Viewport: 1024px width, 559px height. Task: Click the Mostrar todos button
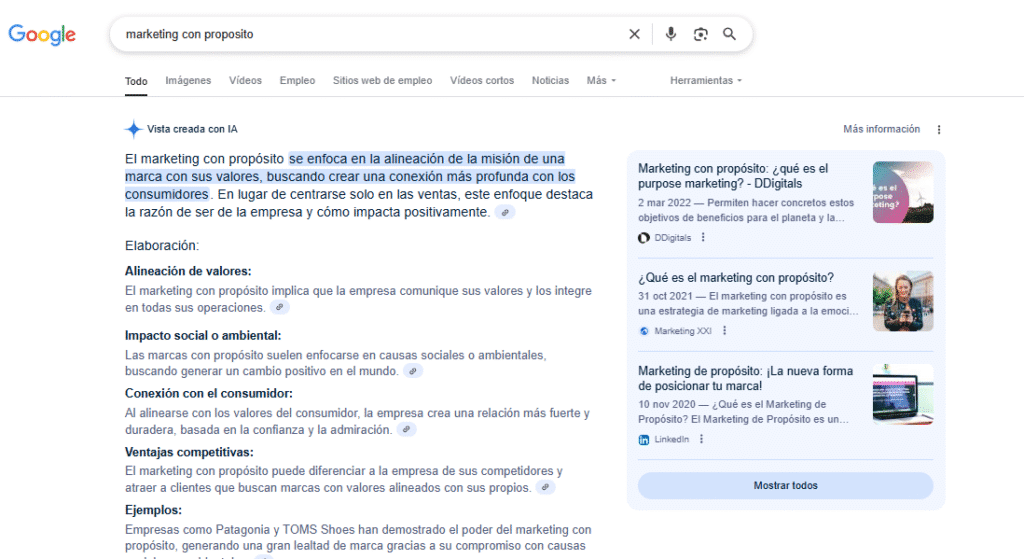coord(785,486)
